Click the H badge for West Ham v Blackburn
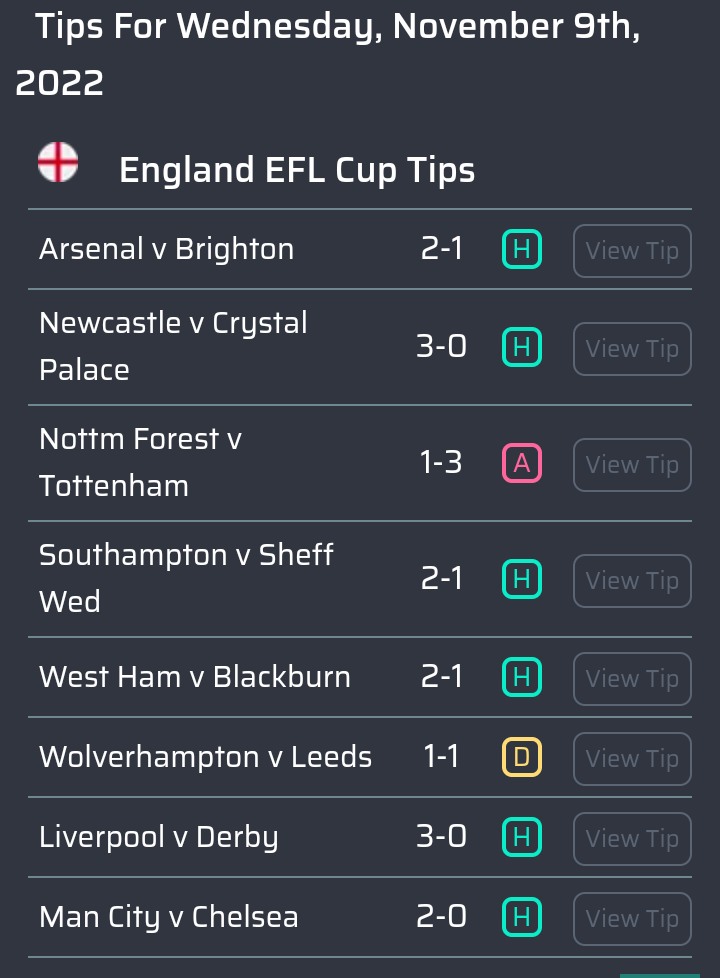720x978 pixels. tap(522, 677)
